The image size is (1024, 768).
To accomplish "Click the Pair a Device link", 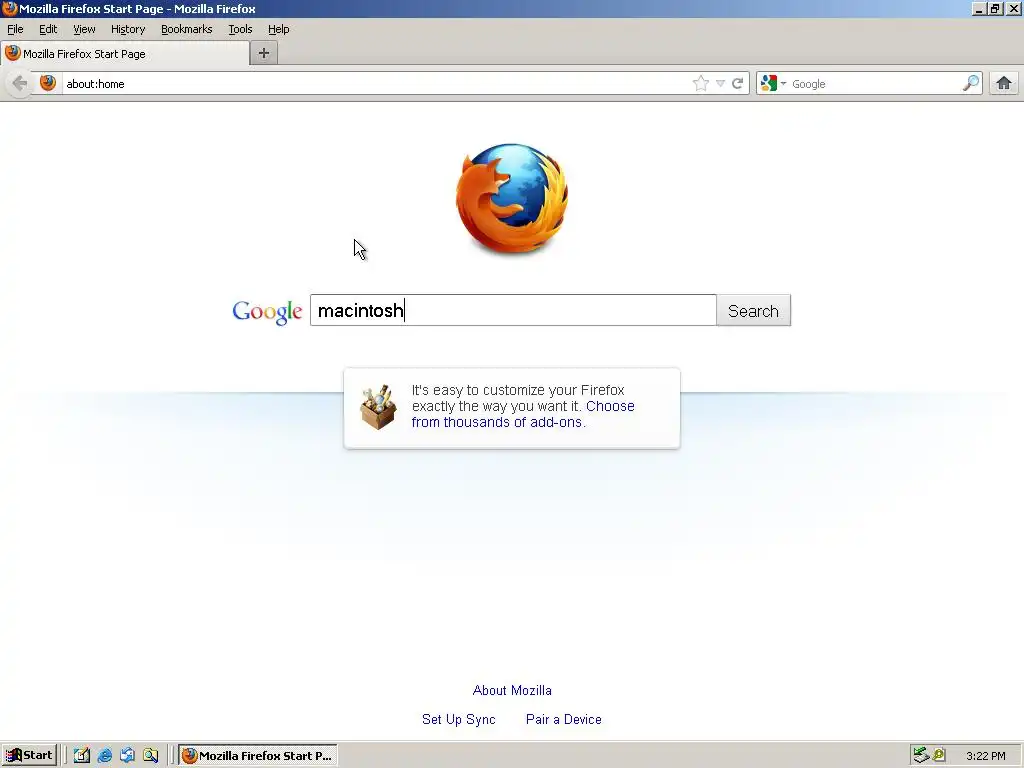I will pyautogui.click(x=564, y=719).
